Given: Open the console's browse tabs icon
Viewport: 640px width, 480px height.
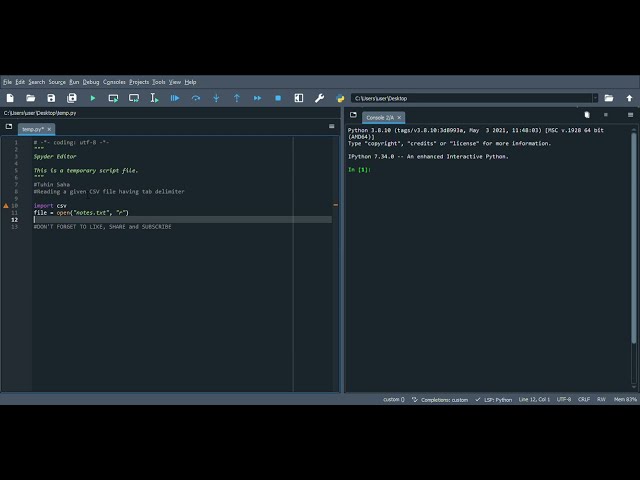Looking at the screenshot, I should (353, 115).
